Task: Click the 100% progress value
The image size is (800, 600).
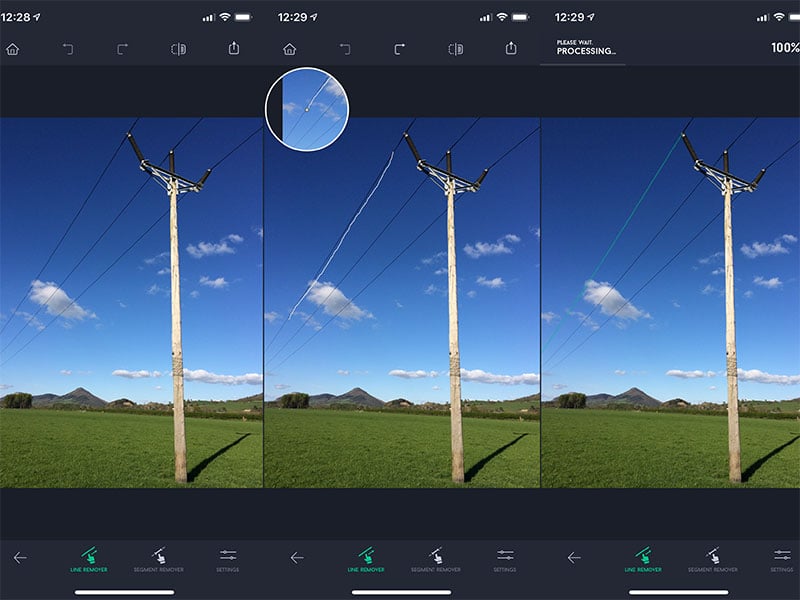Action: pos(785,48)
